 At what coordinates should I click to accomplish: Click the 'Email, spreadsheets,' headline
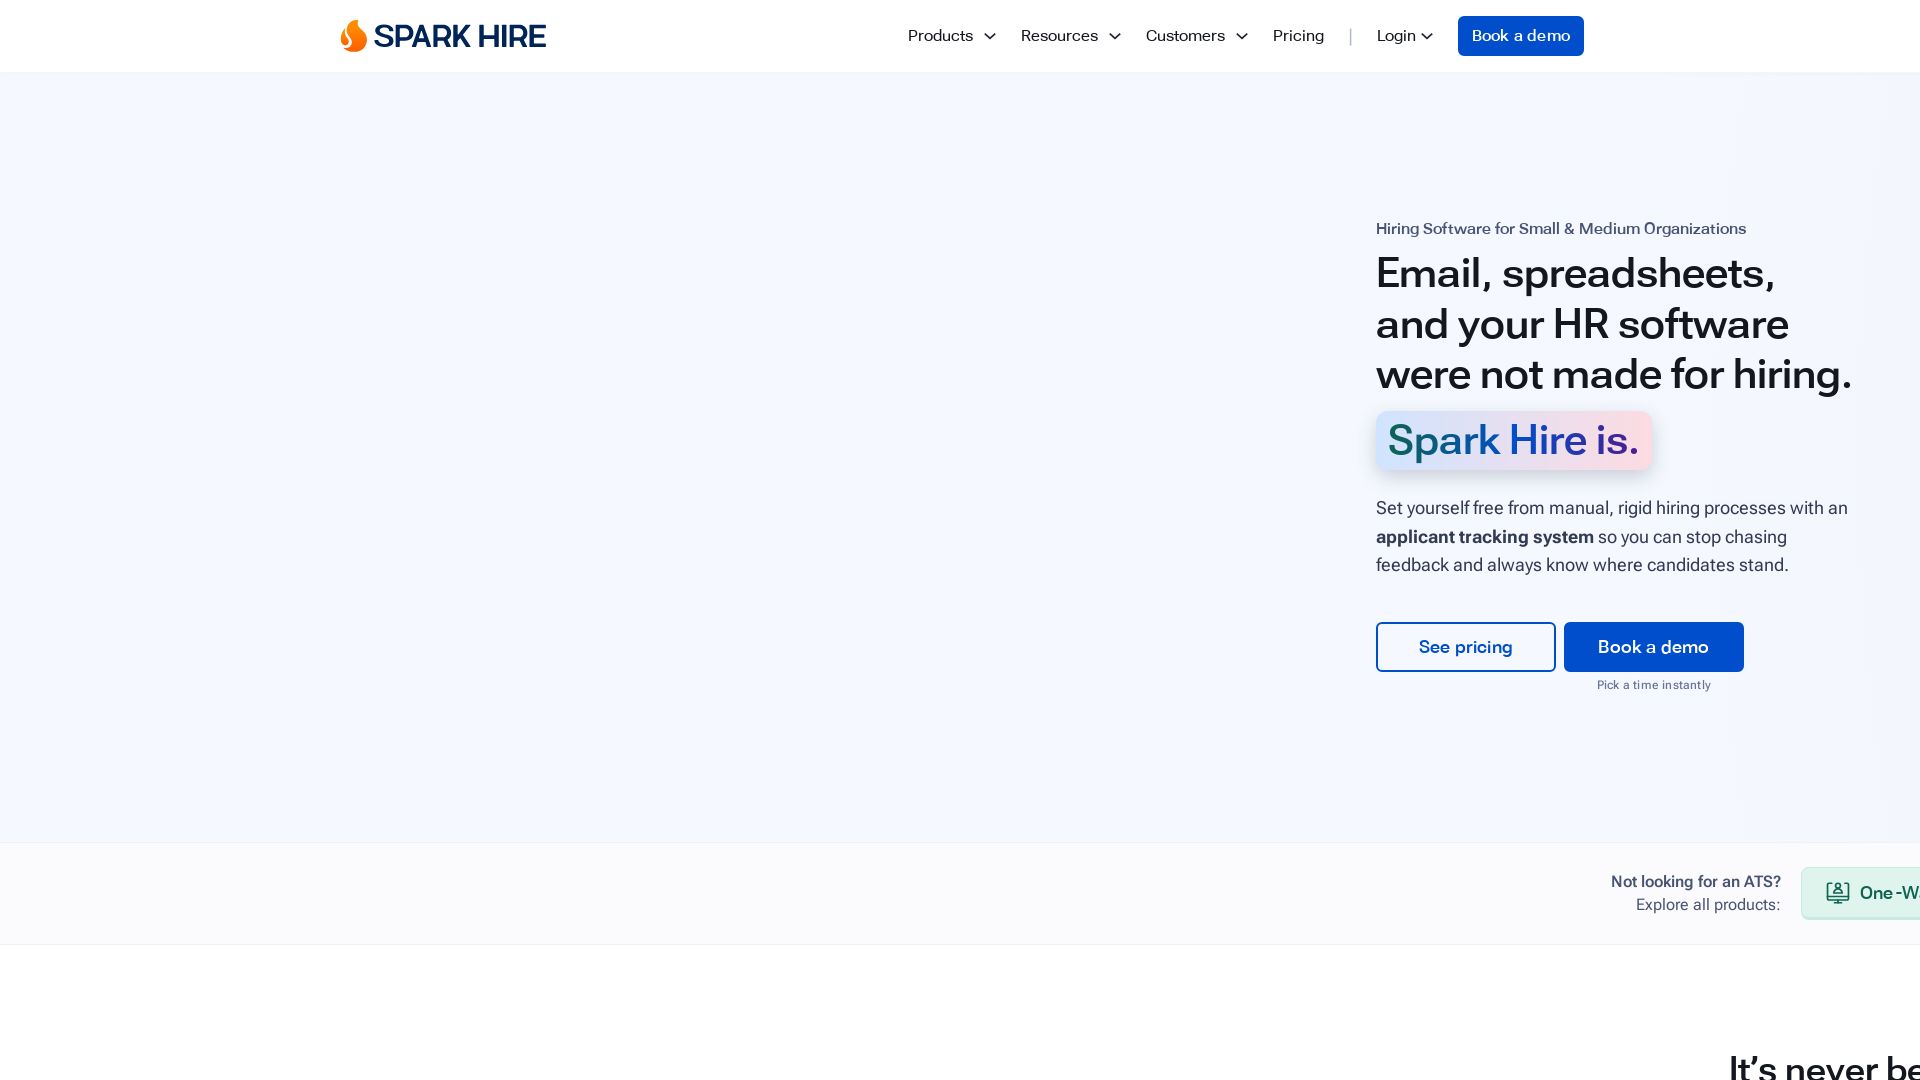point(1576,274)
